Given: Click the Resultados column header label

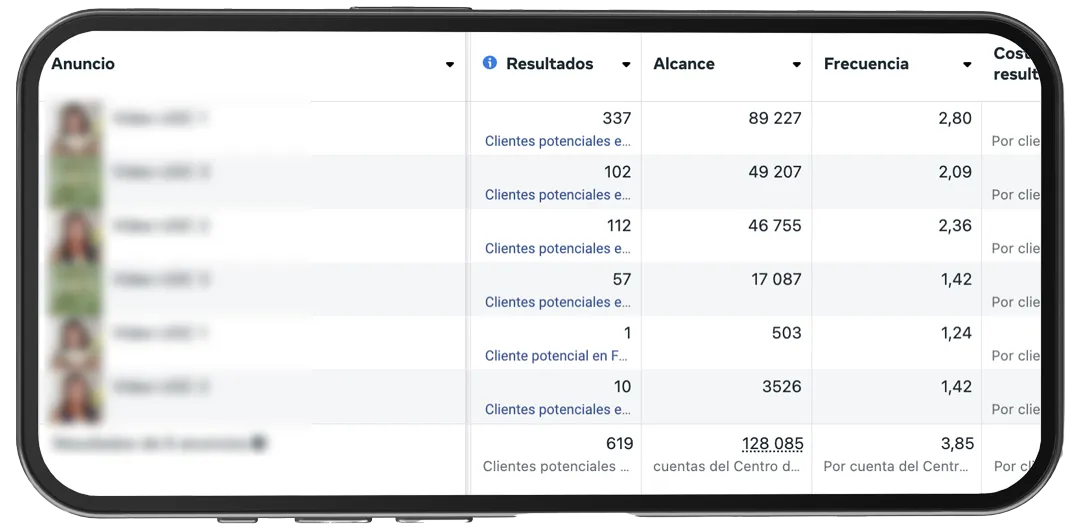Looking at the screenshot, I should tap(550, 63).
